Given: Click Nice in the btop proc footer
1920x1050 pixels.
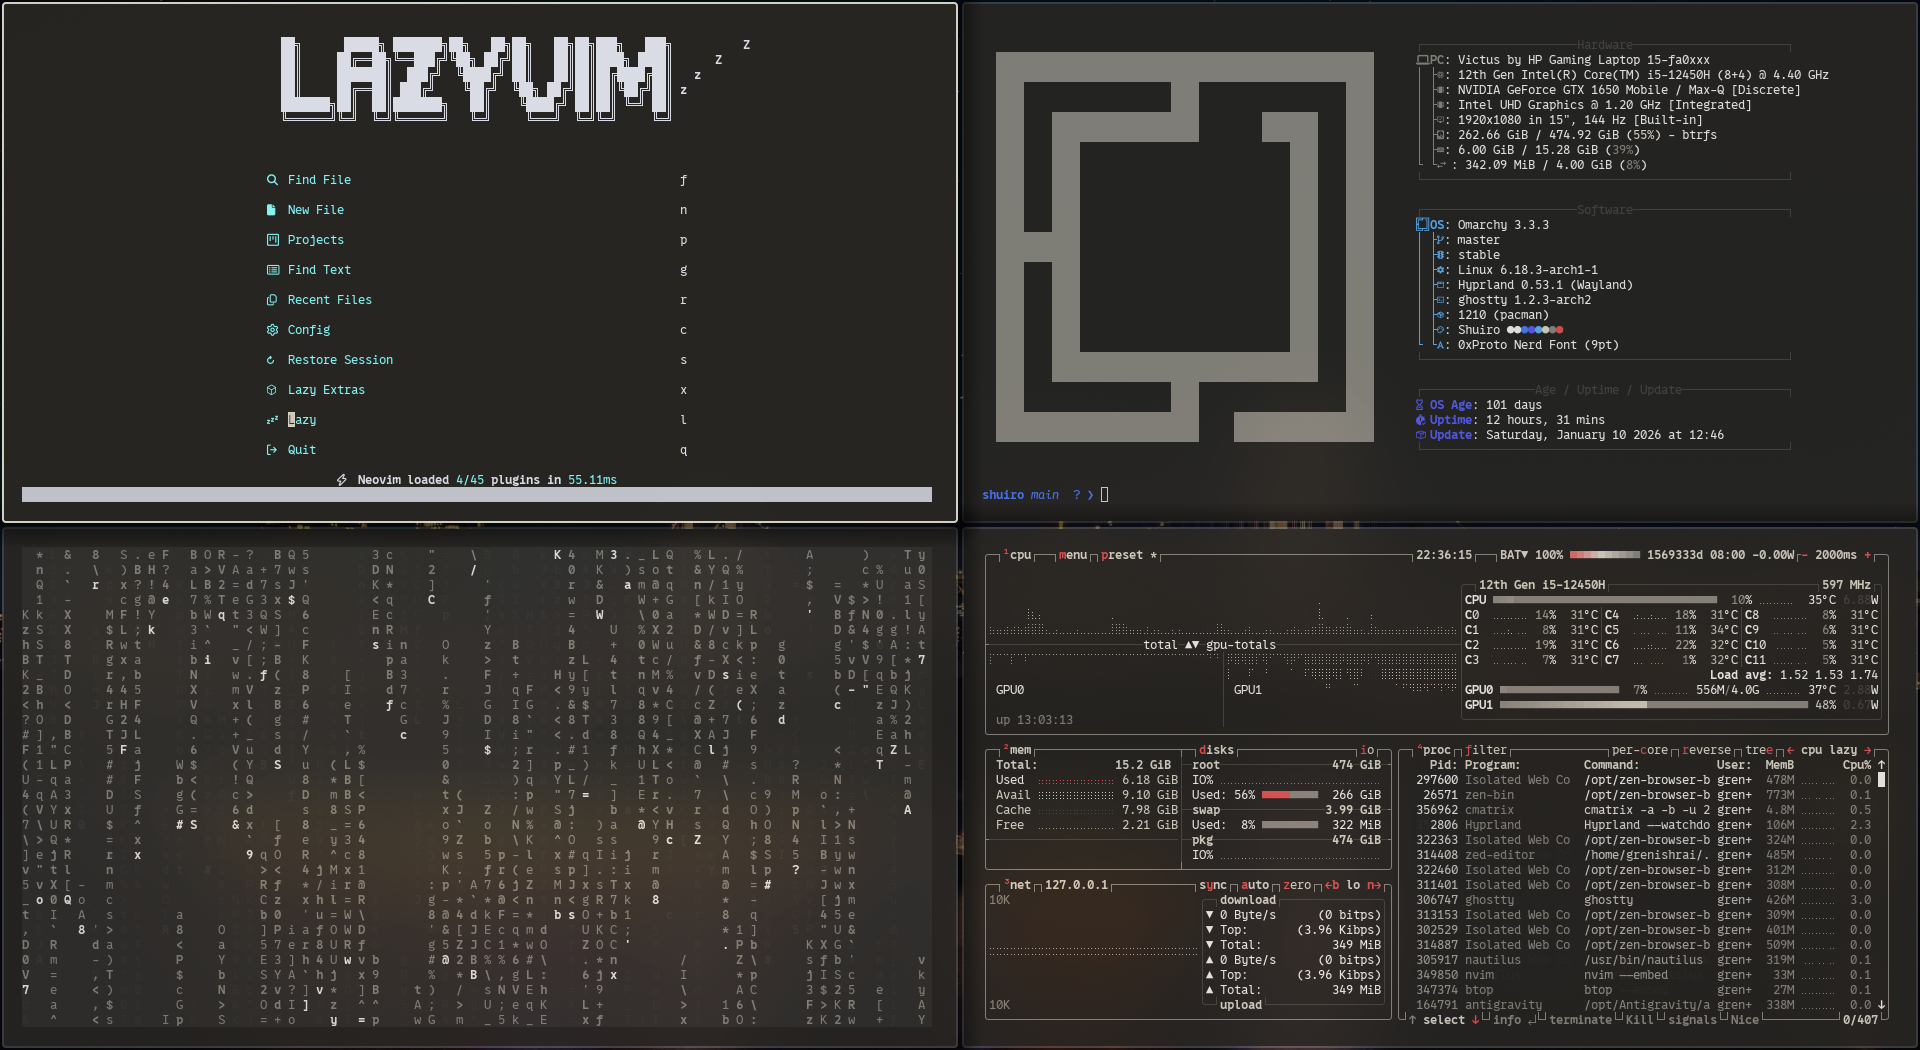Looking at the screenshot, I should click(1745, 1020).
